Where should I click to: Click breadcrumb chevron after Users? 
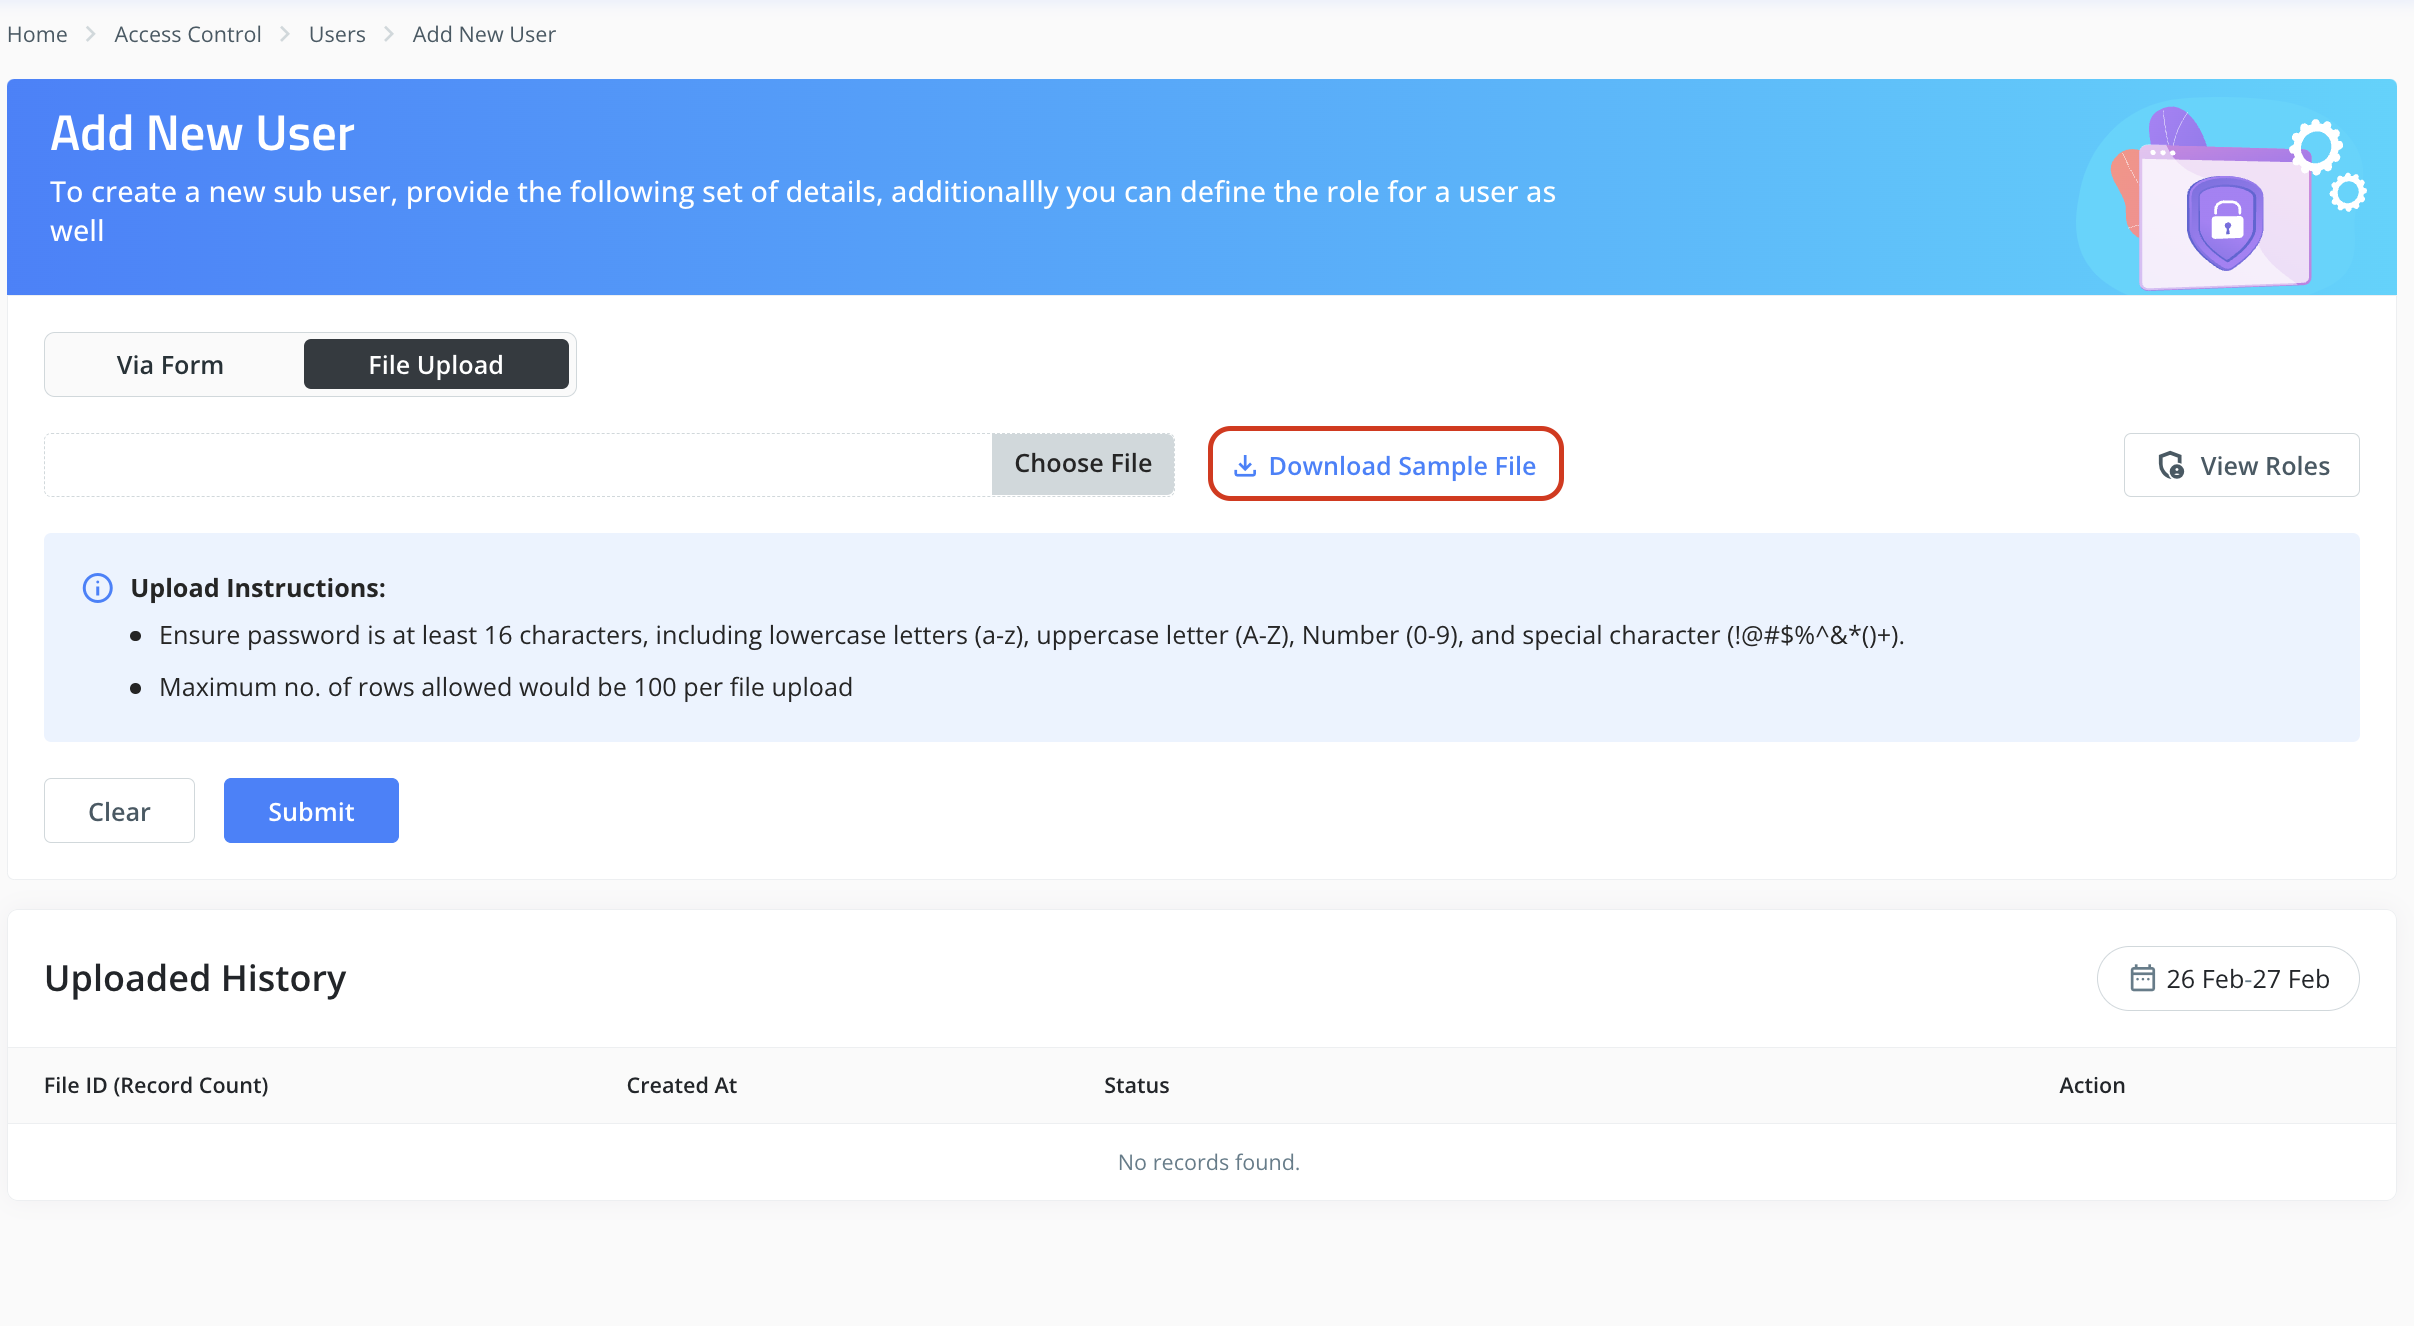pyautogui.click(x=389, y=34)
